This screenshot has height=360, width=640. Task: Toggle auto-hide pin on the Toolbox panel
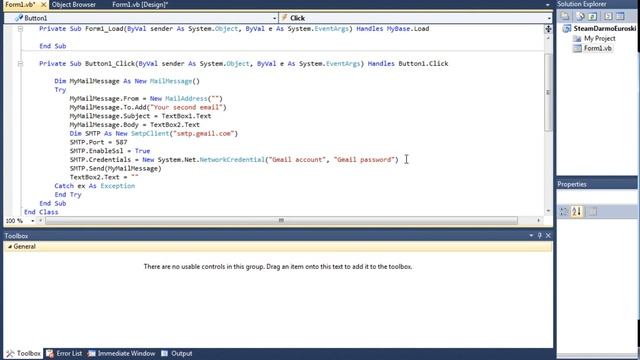540,236
